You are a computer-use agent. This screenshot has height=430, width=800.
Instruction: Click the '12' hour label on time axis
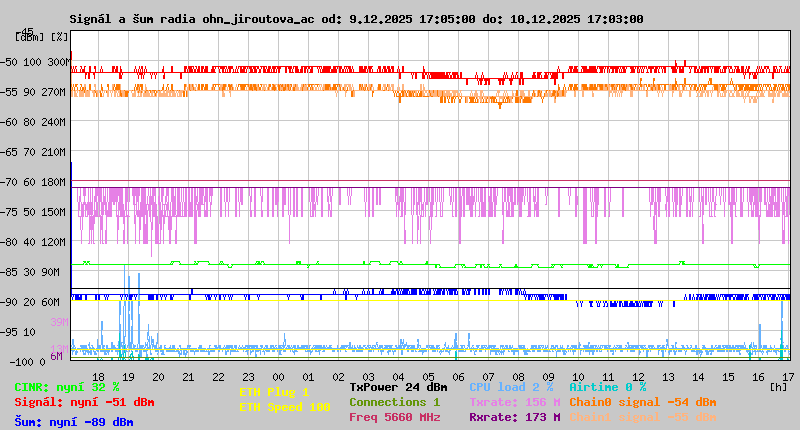[638, 377]
